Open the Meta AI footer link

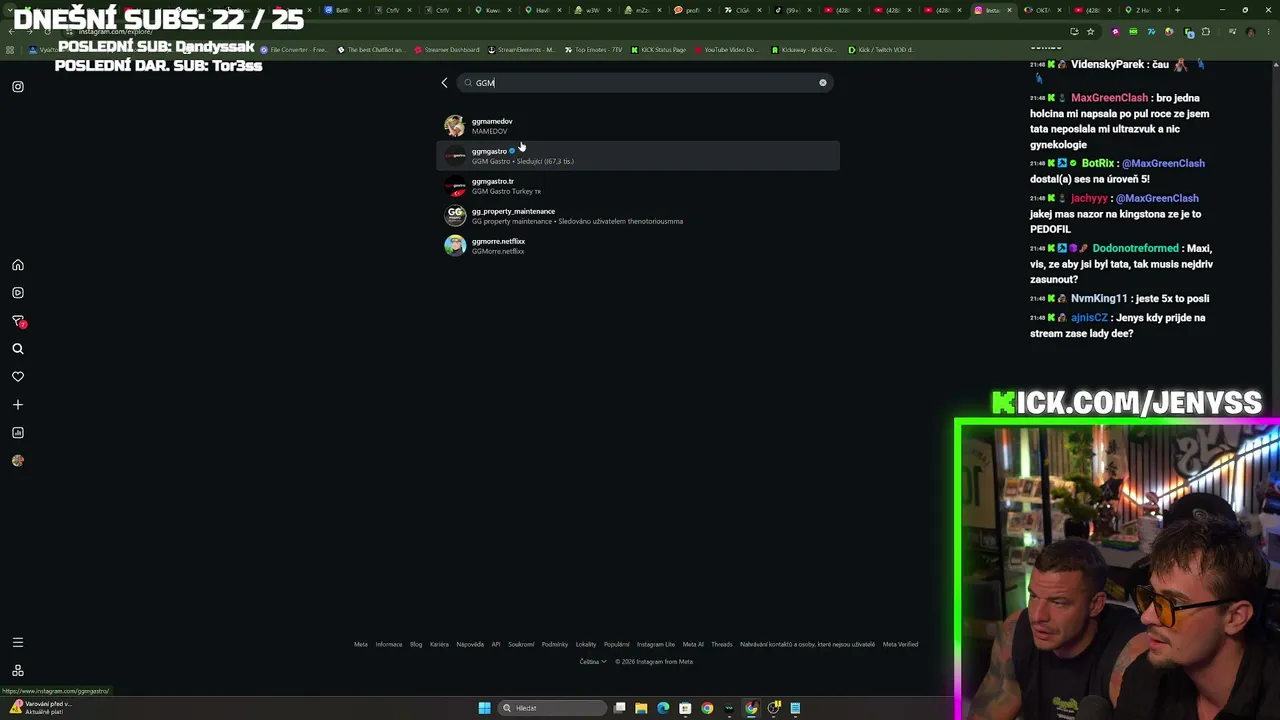(693, 644)
